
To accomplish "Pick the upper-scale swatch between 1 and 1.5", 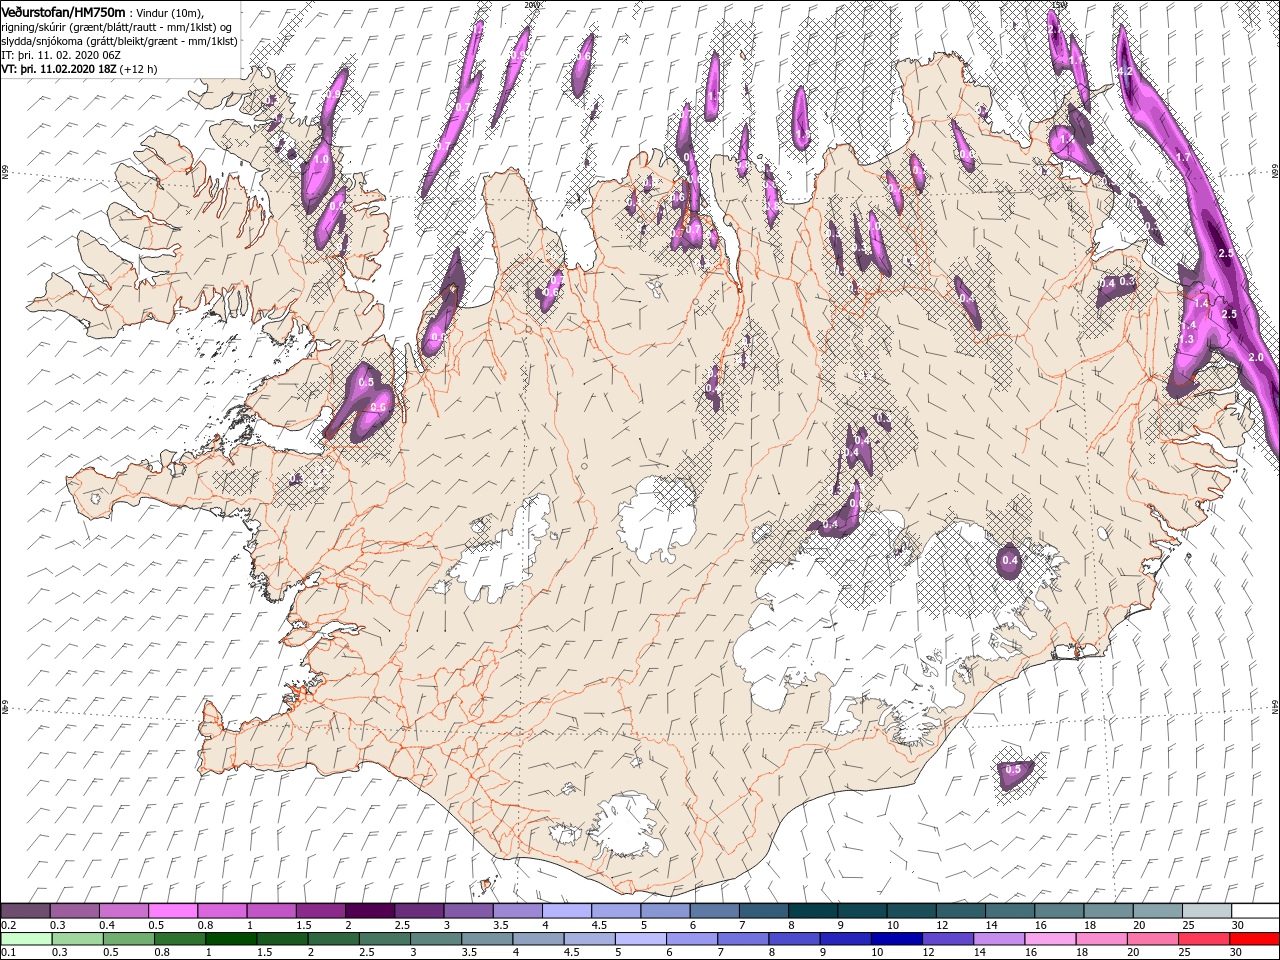I will 271,911.
